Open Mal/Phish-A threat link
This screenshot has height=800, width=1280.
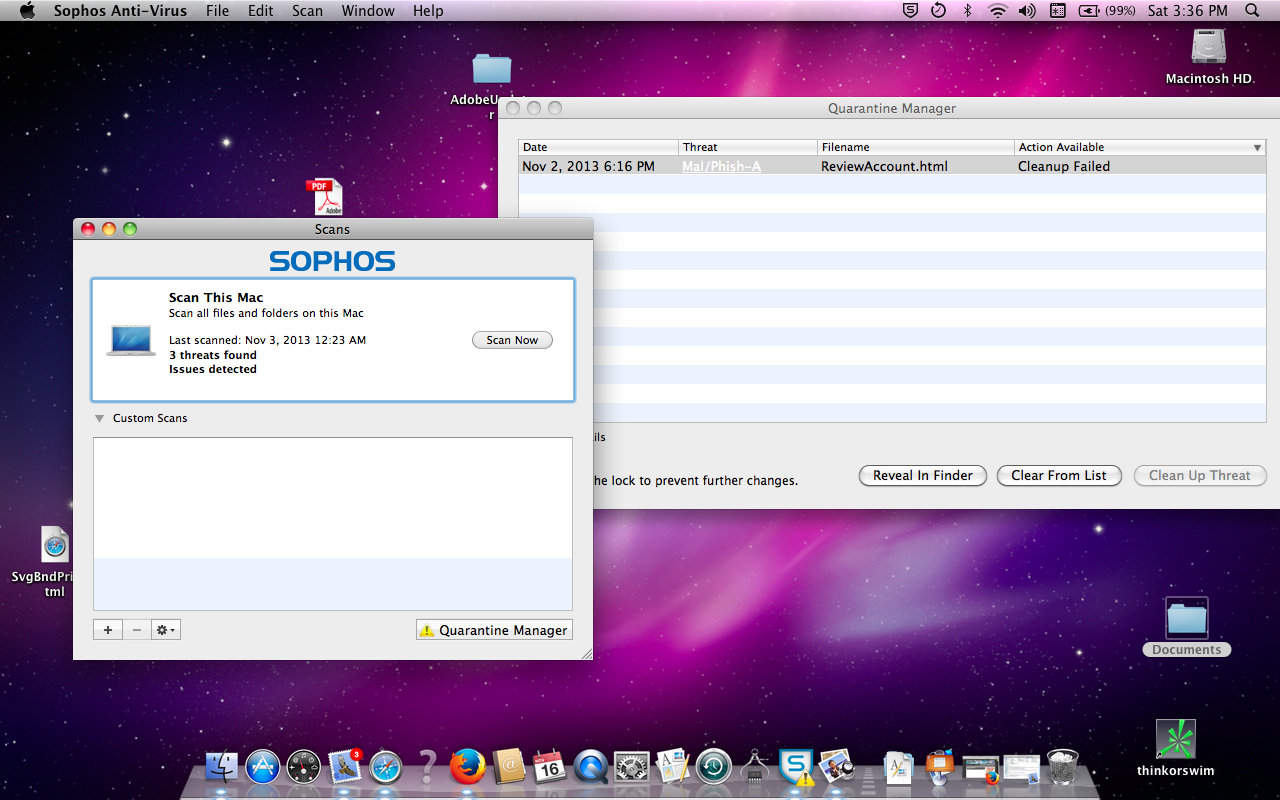click(721, 167)
